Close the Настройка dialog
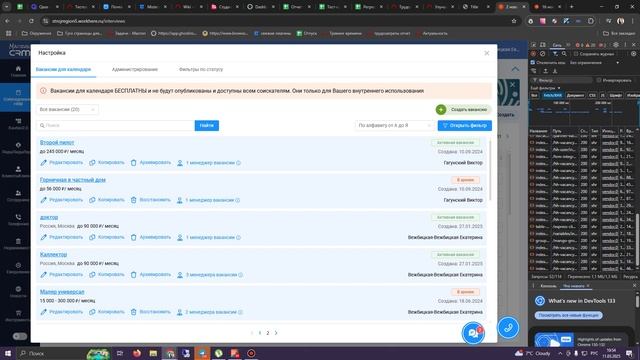This screenshot has height=360, width=640. pyautogui.click(x=487, y=53)
